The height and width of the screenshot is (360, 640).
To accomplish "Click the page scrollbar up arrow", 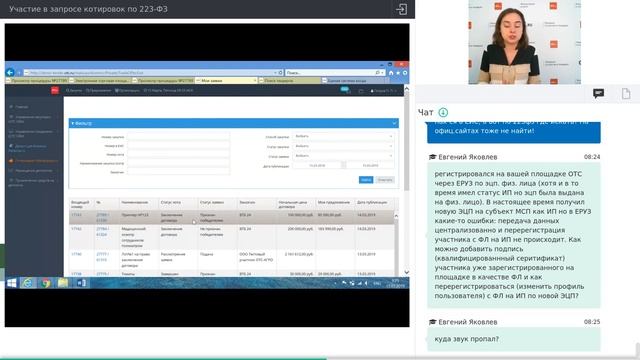I will 407,88.
